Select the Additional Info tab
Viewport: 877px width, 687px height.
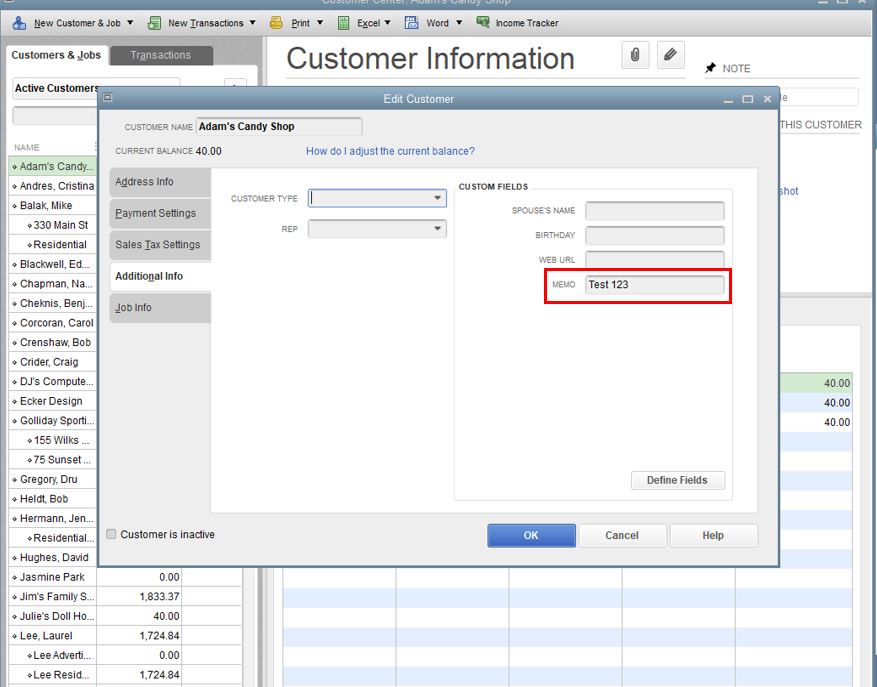coord(160,276)
